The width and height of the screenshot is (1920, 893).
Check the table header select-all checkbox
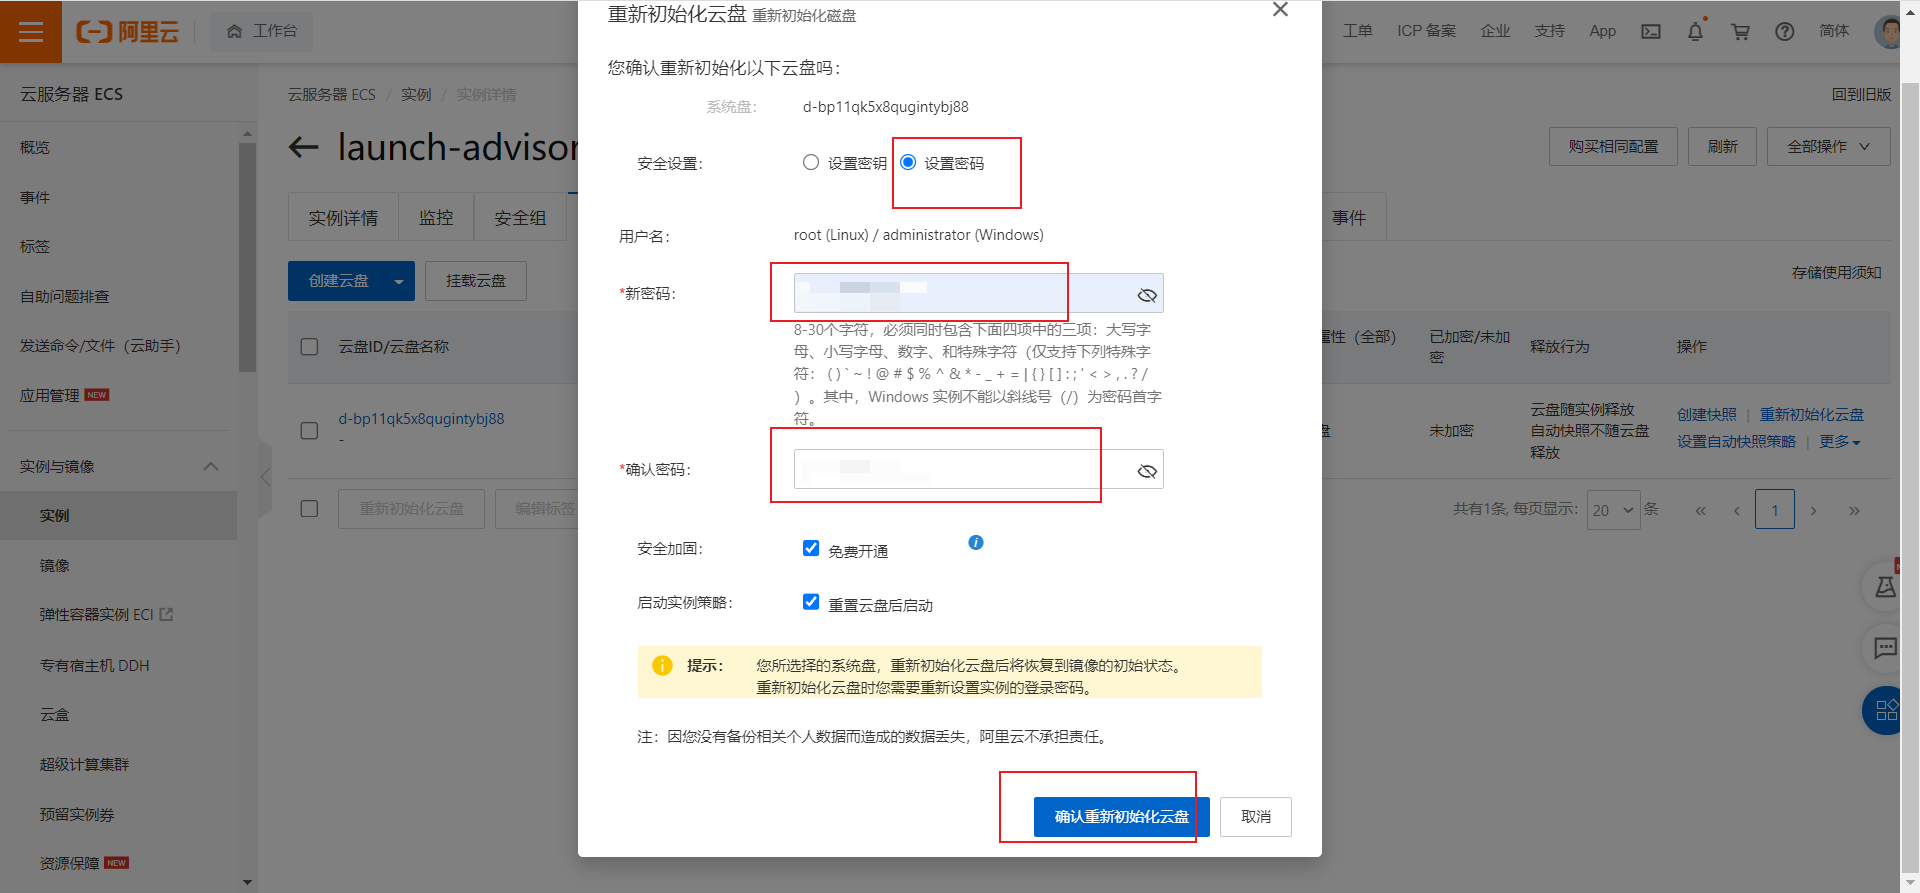tap(310, 347)
